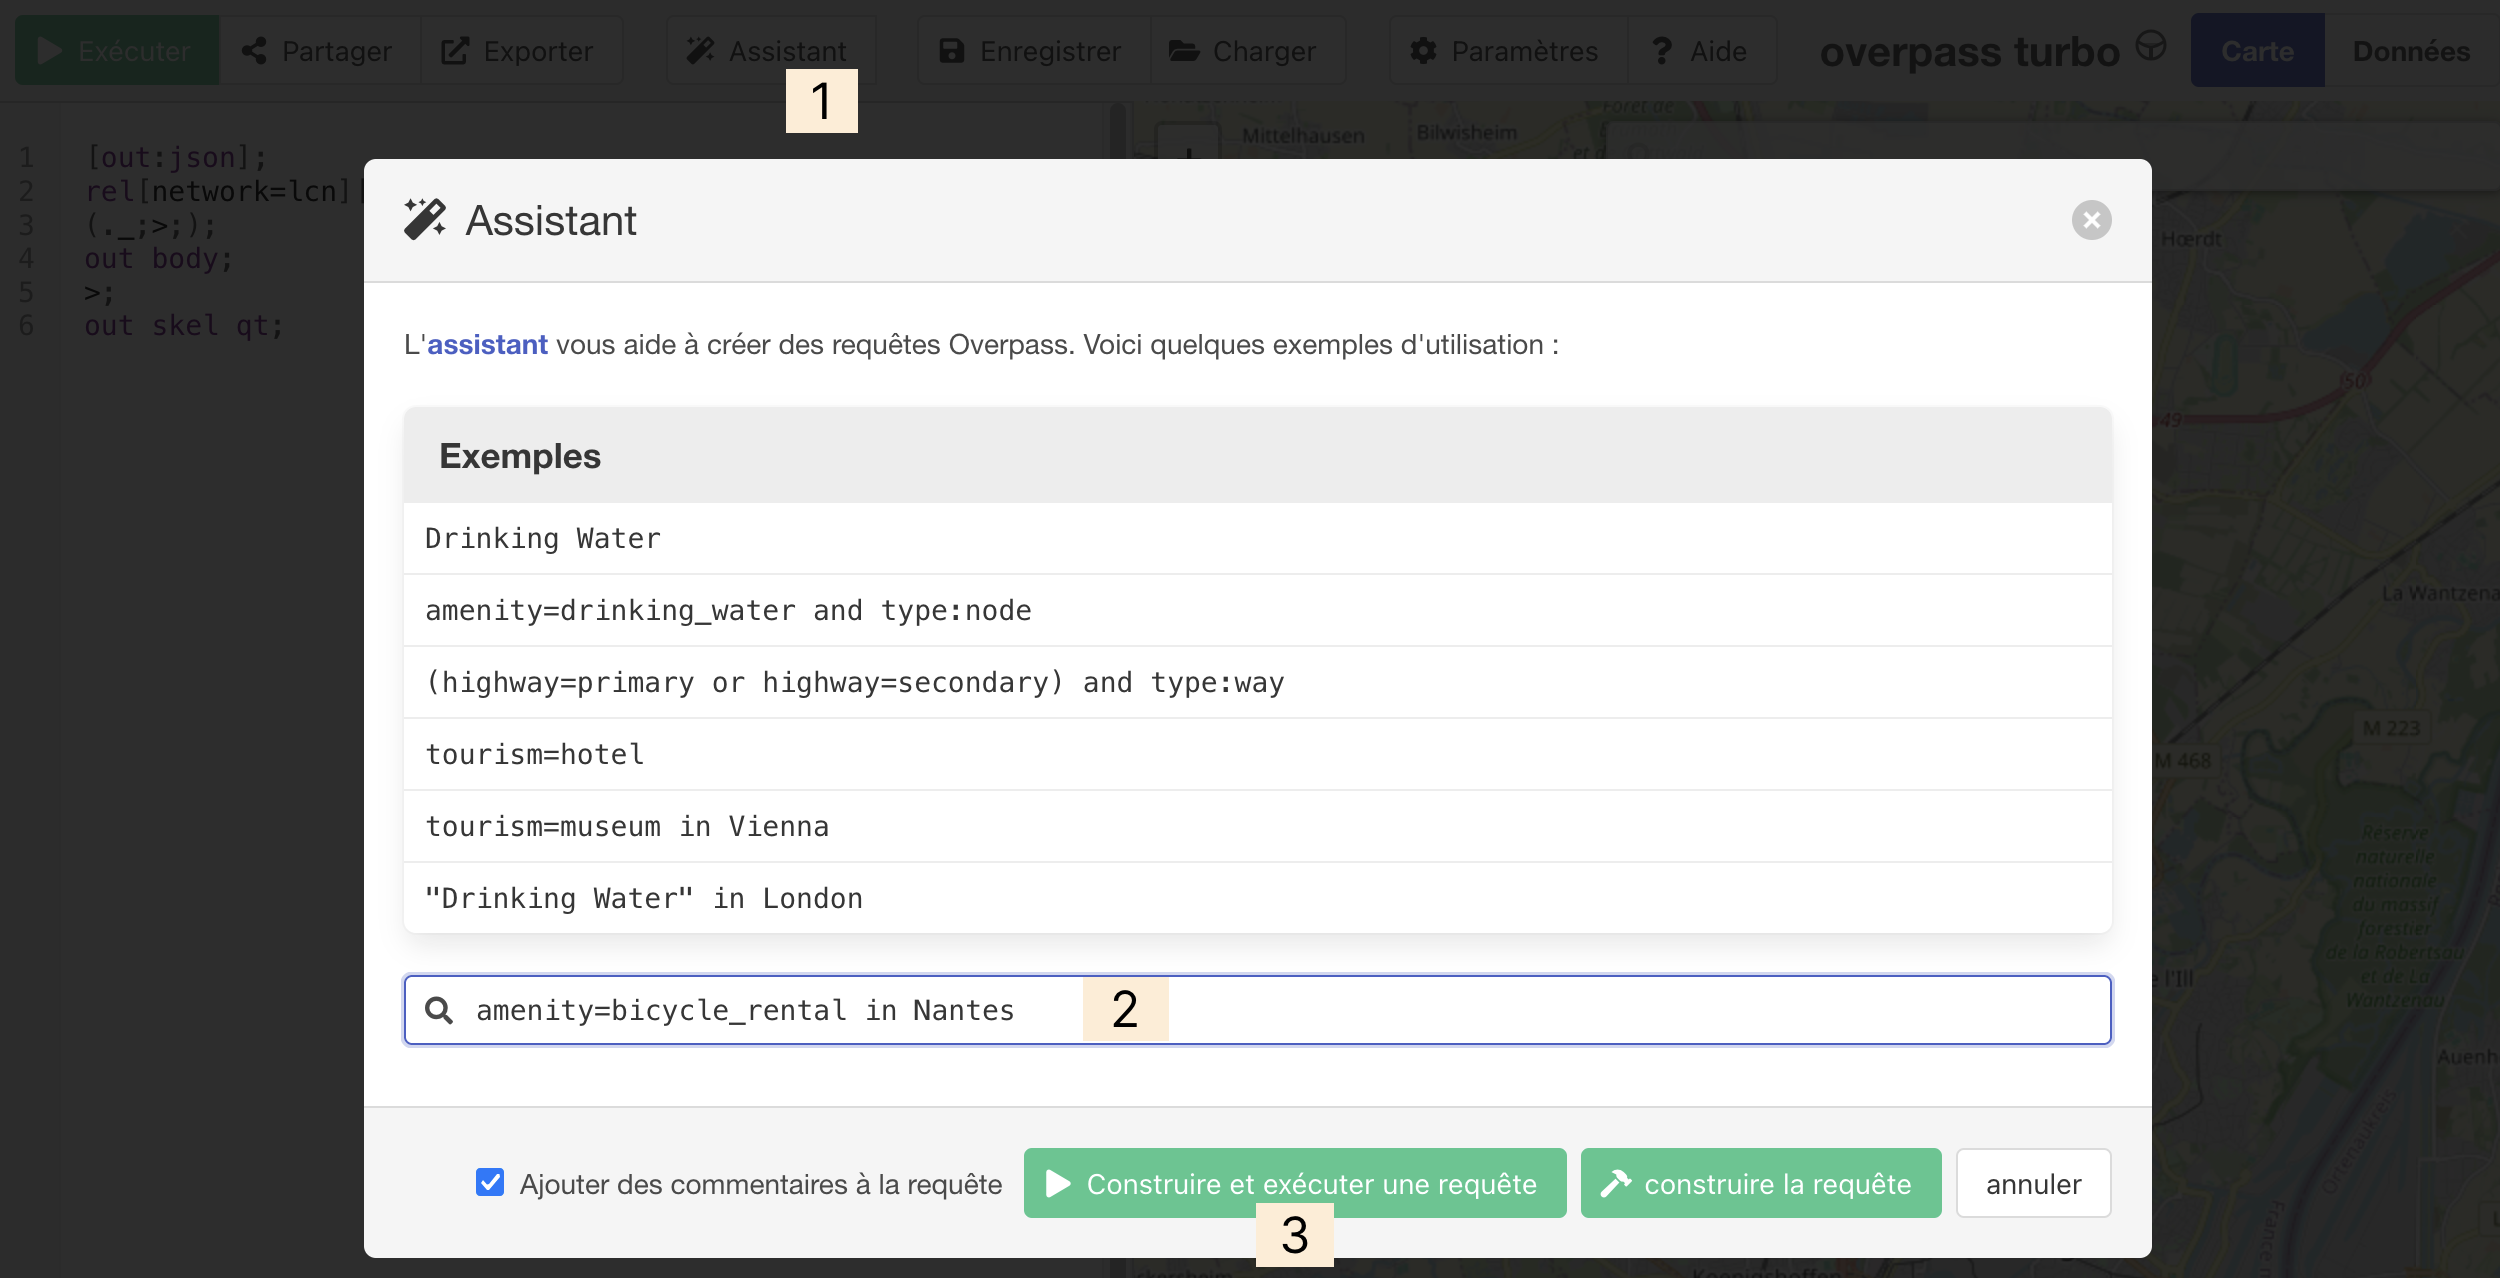Click the annuler cancel button
2500x1278 pixels.
click(2034, 1183)
